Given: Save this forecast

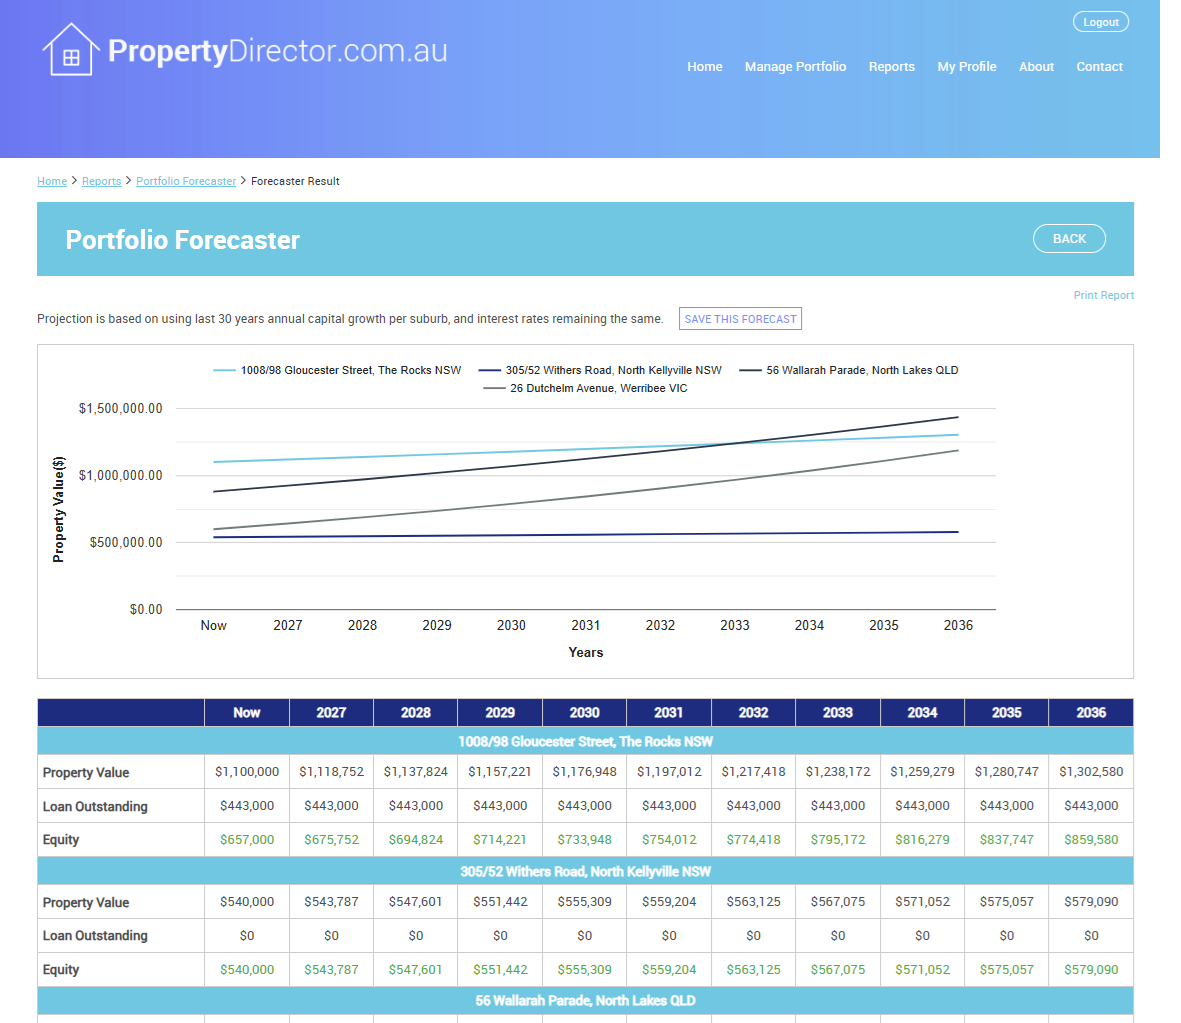Looking at the screenshot, I should click(x=740, y=319).
